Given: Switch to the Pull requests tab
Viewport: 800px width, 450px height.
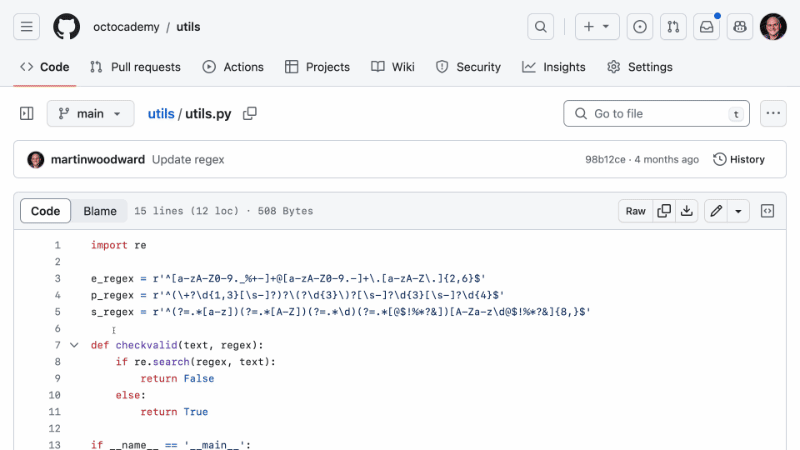Looking at the screenshot, I should pos(135,67).
